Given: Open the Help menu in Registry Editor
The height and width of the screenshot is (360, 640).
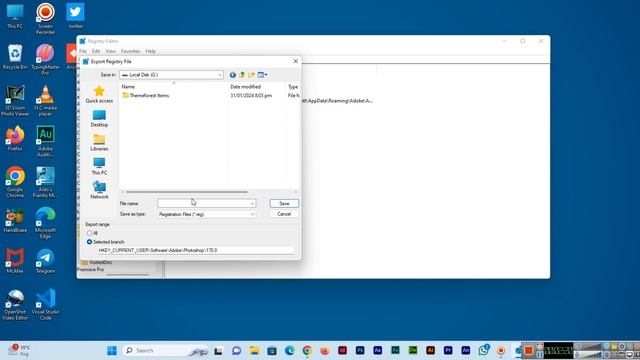Looking at the screenshot, I should (151, 51).
